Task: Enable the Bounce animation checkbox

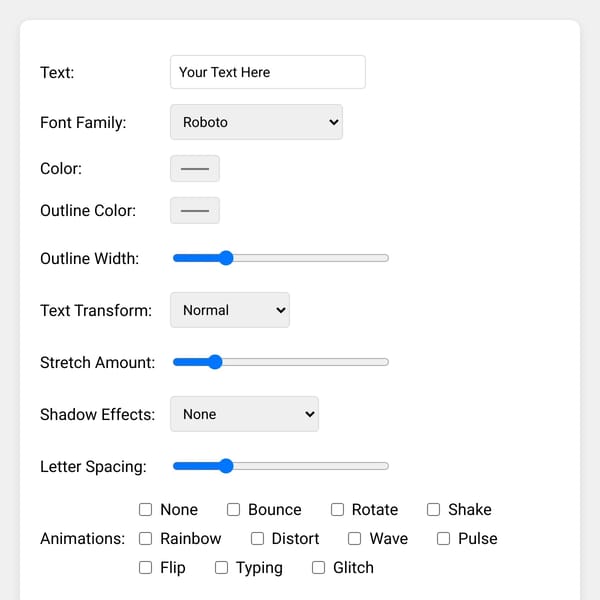Action: [x=233, y=509]
